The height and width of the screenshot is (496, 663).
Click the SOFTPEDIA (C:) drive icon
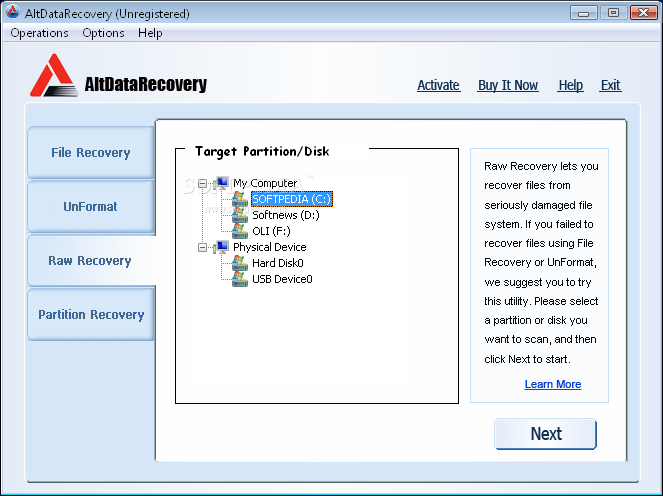[x=240, y=199]
